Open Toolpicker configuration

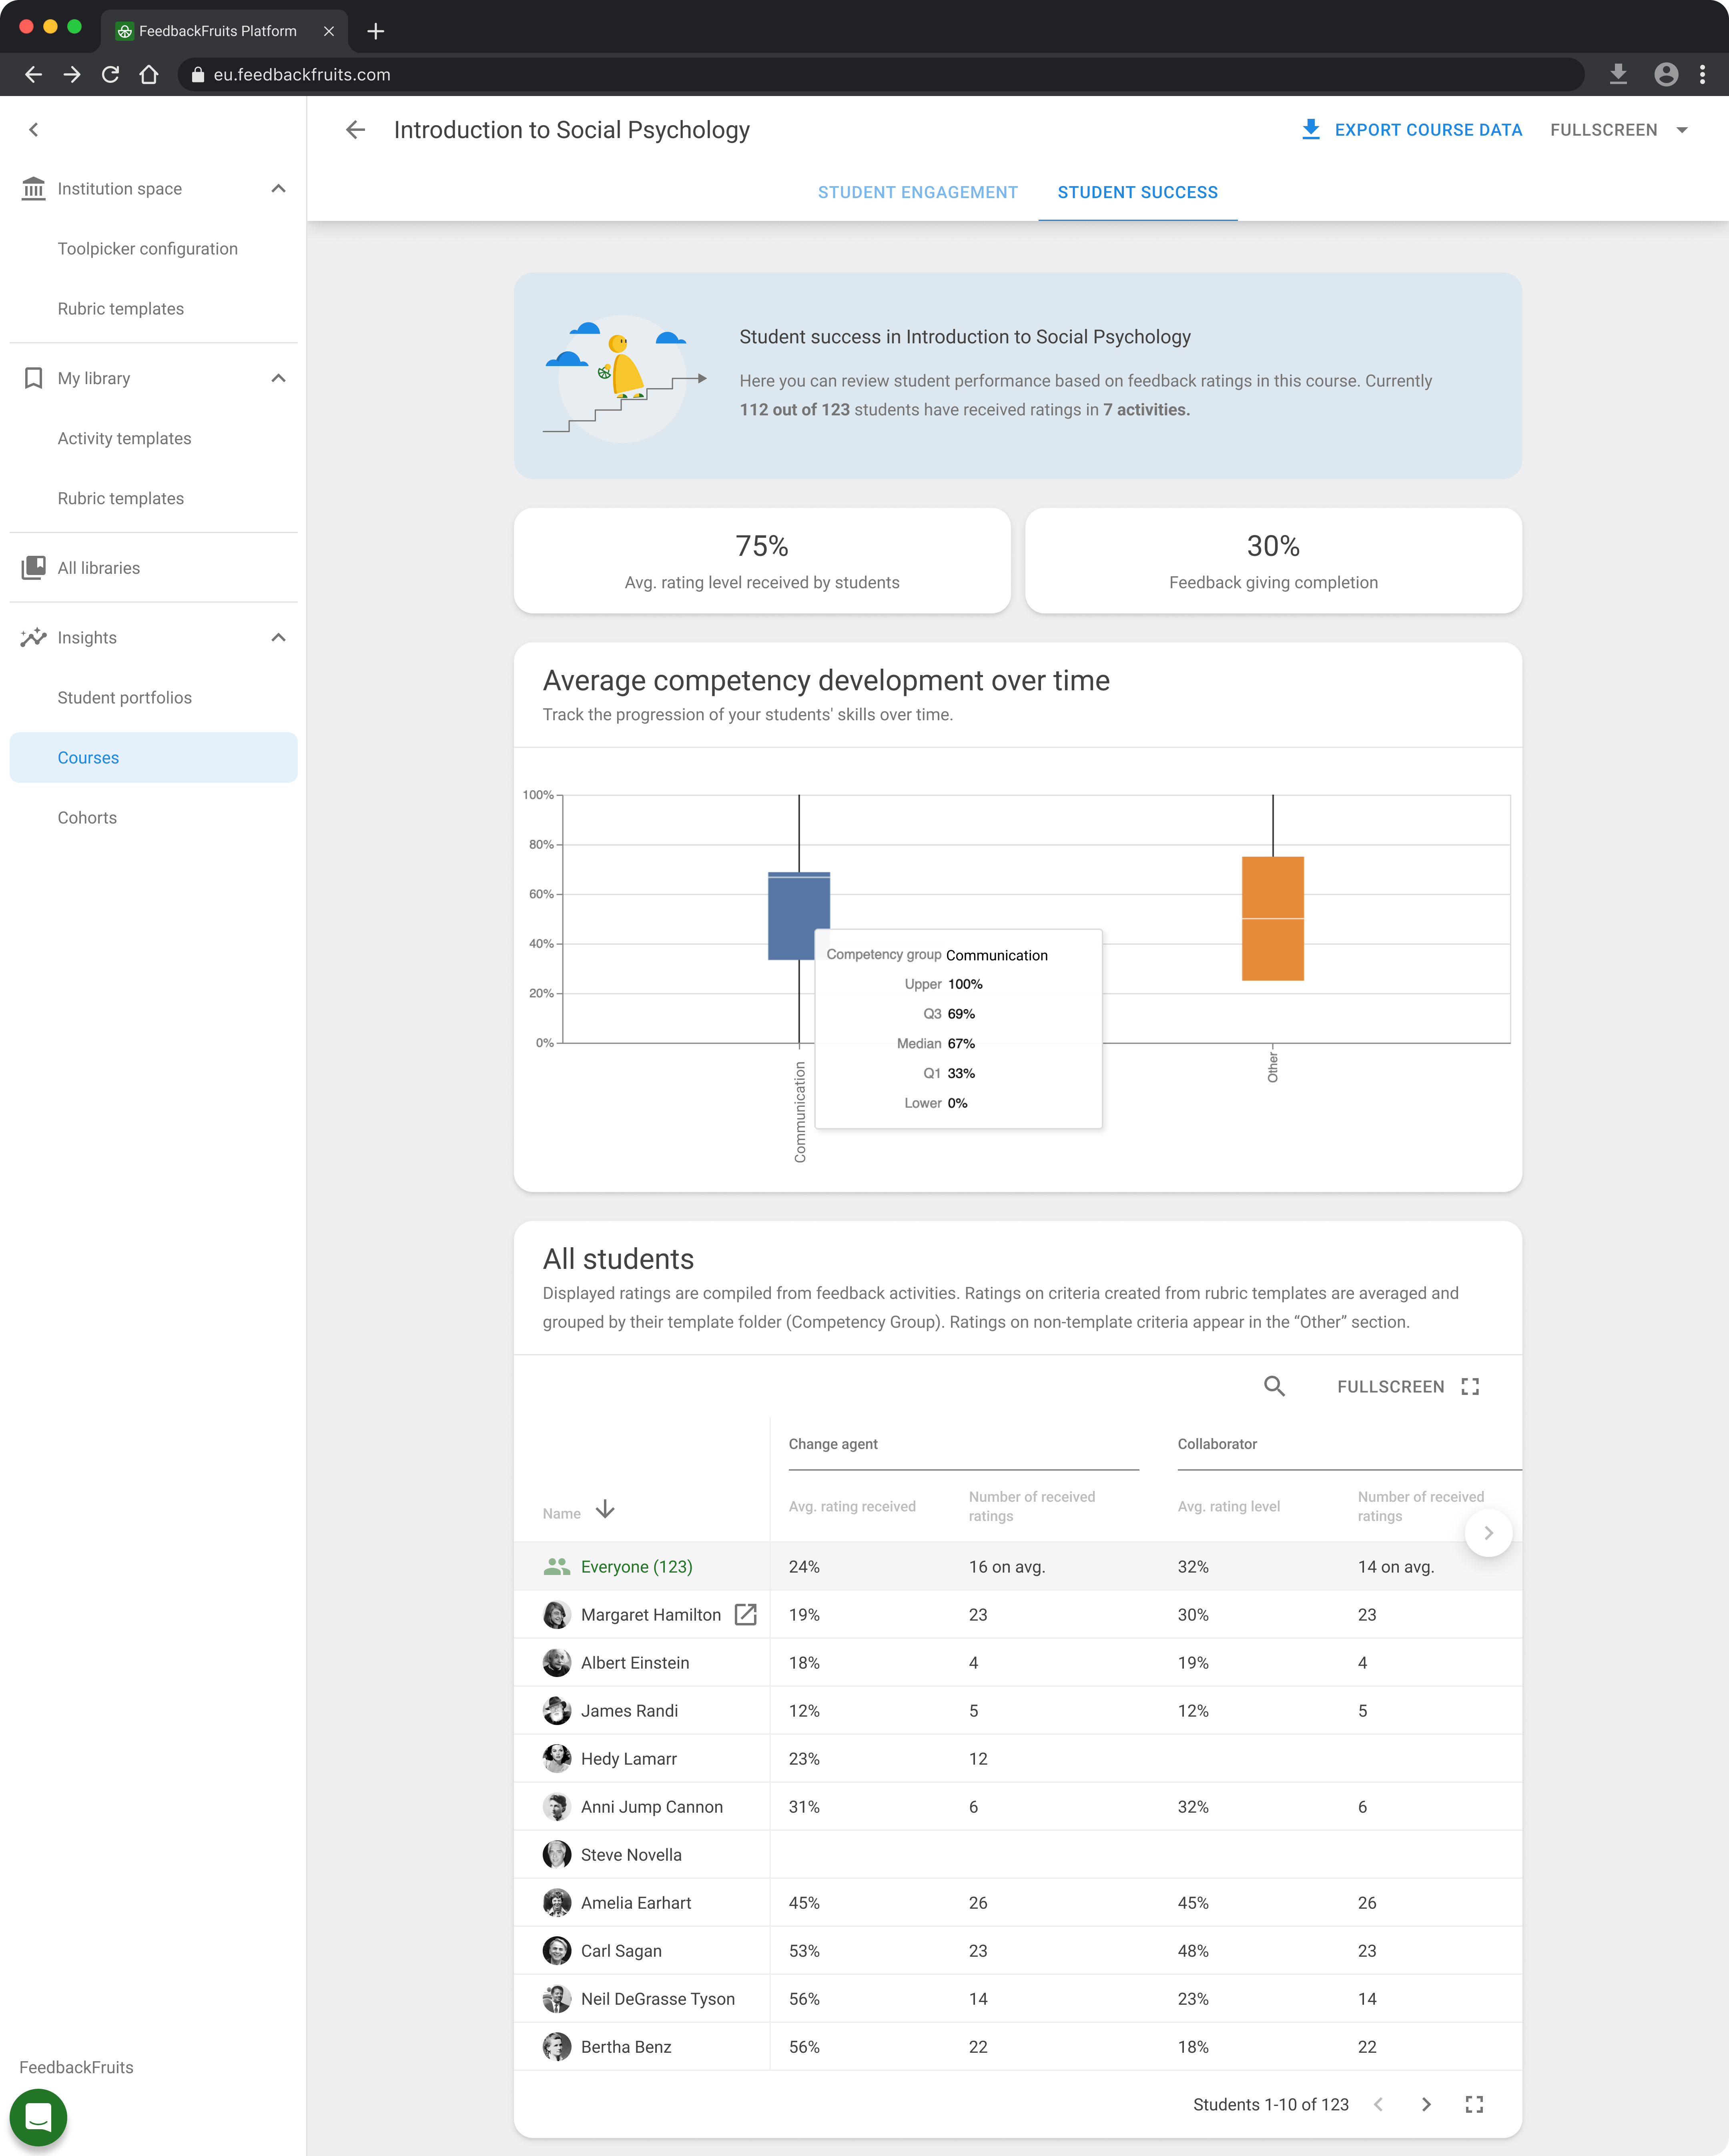click(148, 249)
